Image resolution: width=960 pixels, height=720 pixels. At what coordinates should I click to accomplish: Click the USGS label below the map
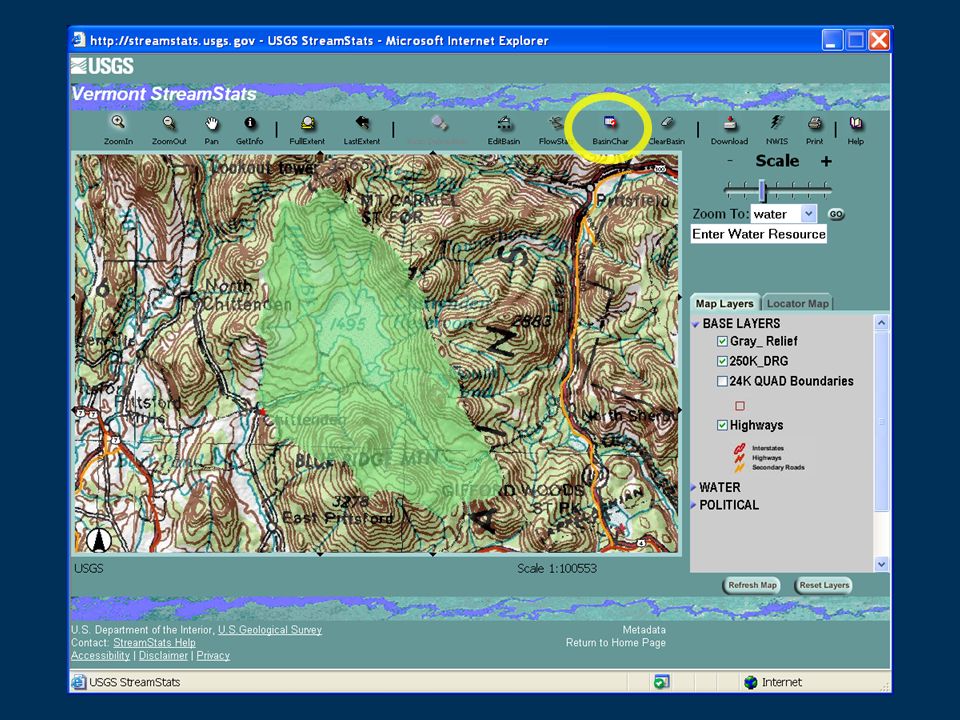tap(89, 568)
